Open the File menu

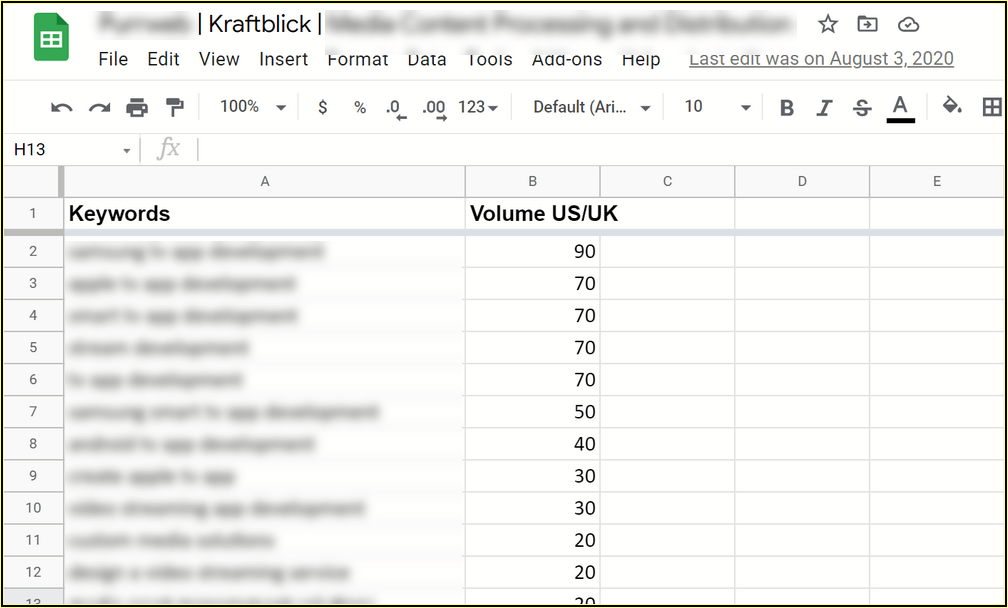tap(113, 59)
